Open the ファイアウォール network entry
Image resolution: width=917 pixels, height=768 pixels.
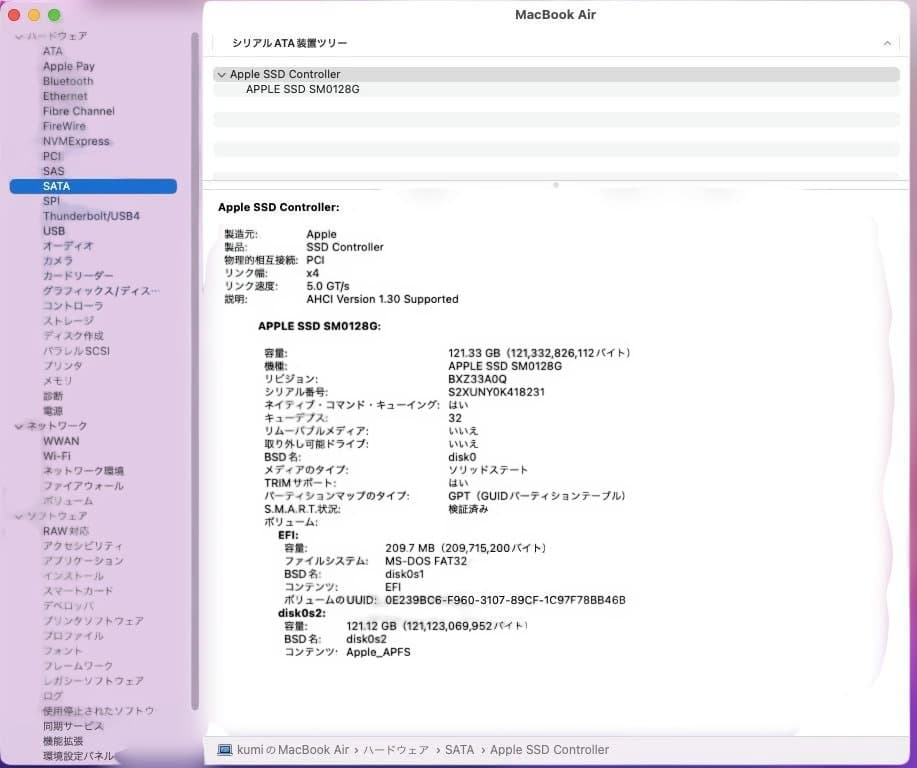pyautogui.click(x=81, y=486)
